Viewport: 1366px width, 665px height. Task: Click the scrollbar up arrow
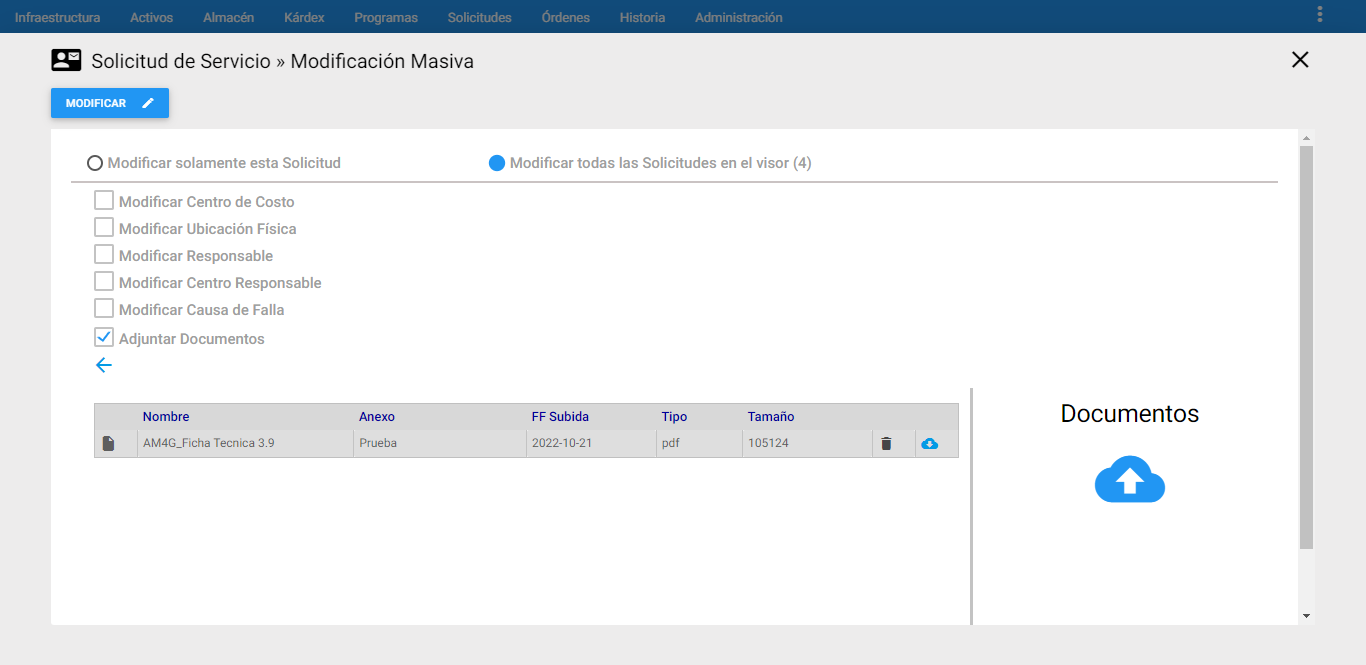point(1307,138)
